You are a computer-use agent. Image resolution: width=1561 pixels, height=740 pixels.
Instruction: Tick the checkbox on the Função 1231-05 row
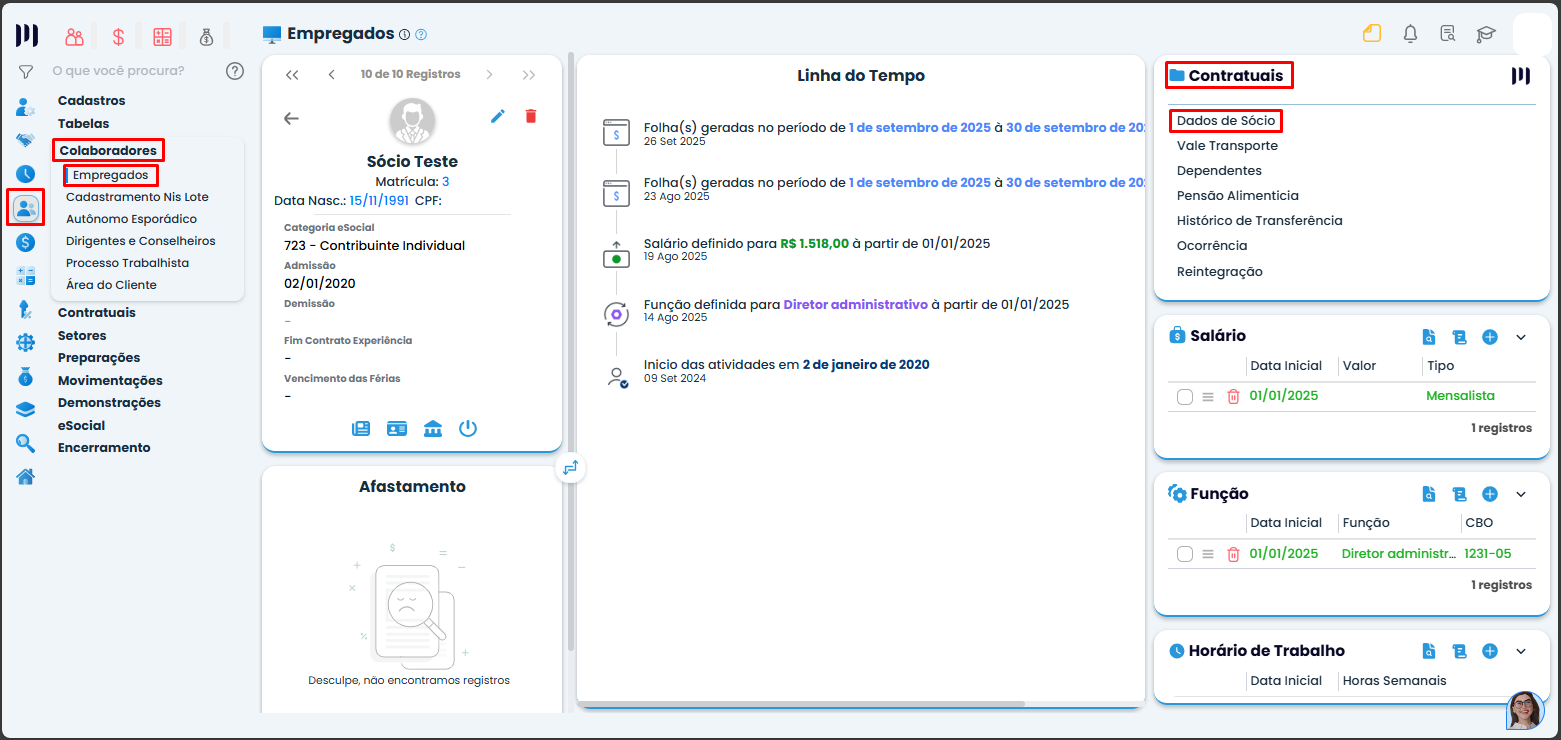click(x=1185, y=554)
